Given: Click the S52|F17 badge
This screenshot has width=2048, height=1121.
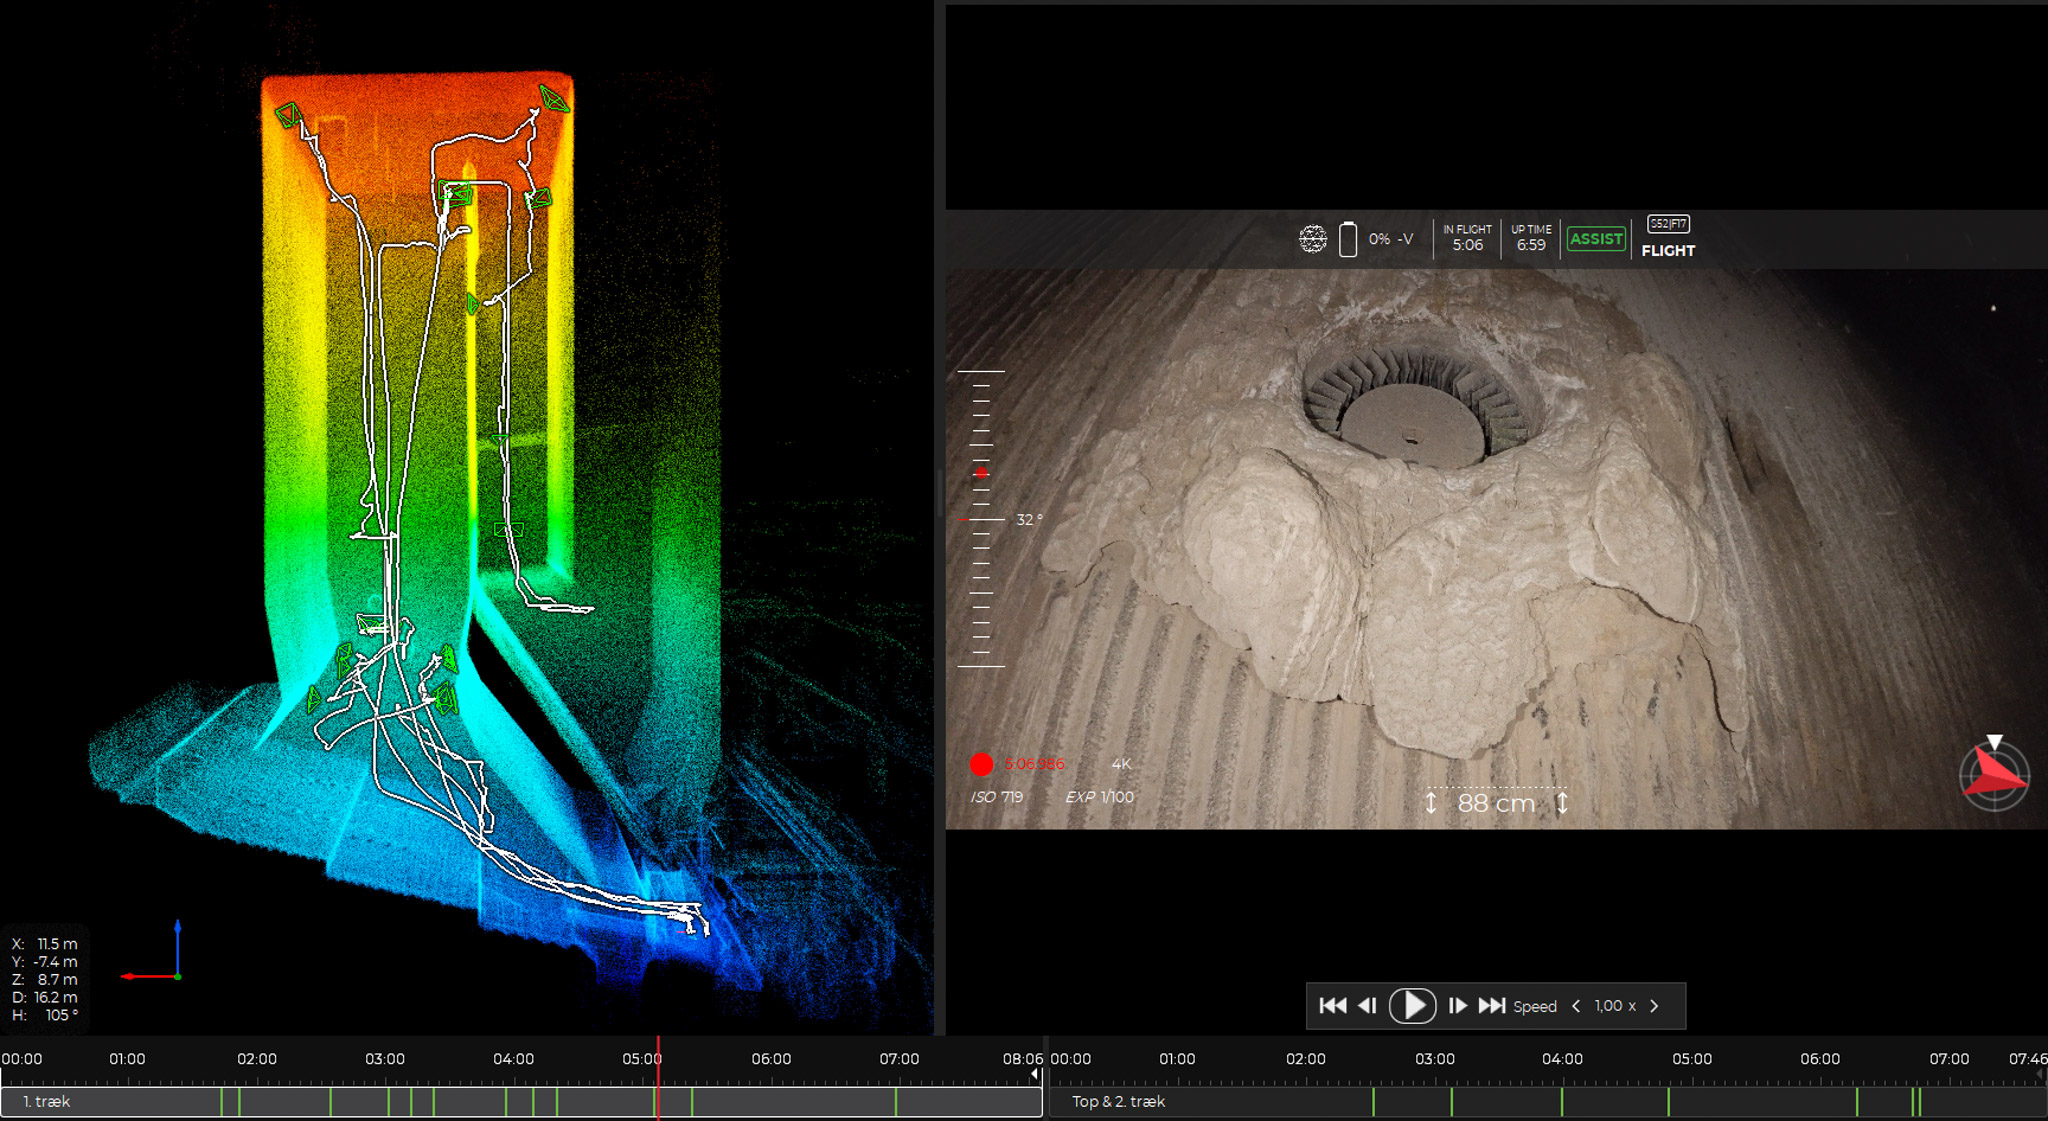Looking at the screenshot, I should [x=1670, y=224].
